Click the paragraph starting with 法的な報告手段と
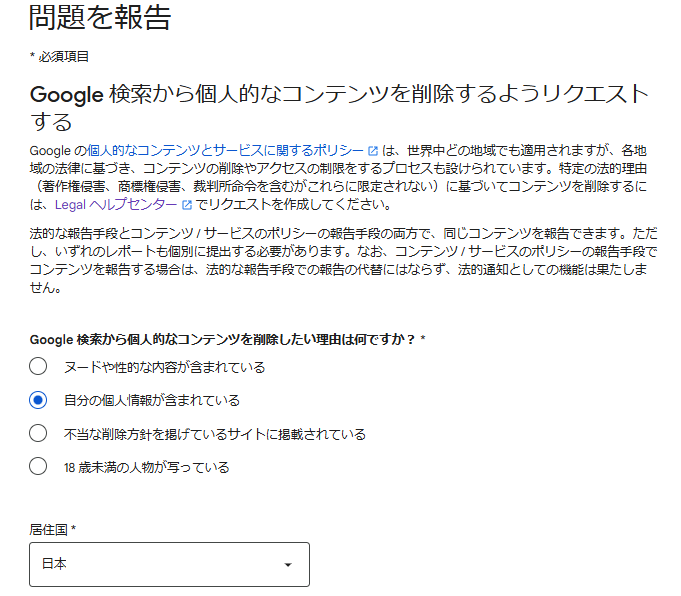 pos(339,260)
